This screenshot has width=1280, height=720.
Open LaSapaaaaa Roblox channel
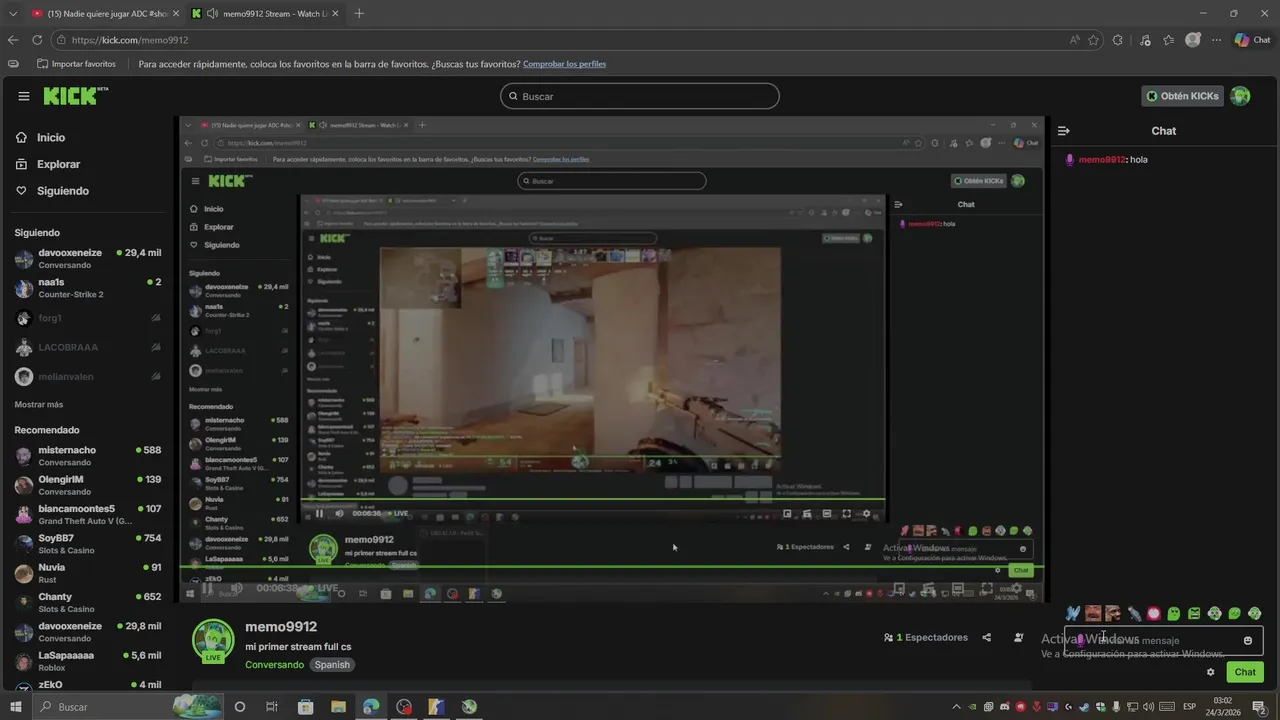point(88,661)
